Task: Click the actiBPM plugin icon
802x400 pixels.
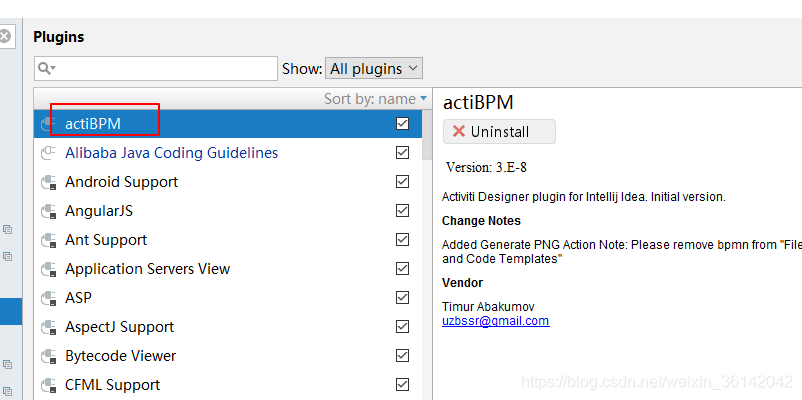Action: tap(48, 124)
